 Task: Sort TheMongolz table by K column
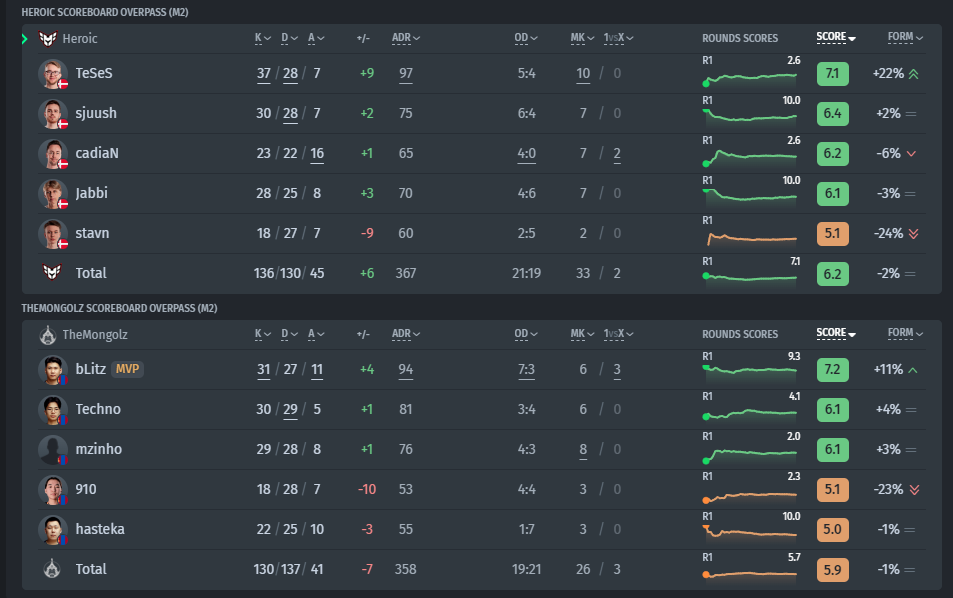(263, 334)
